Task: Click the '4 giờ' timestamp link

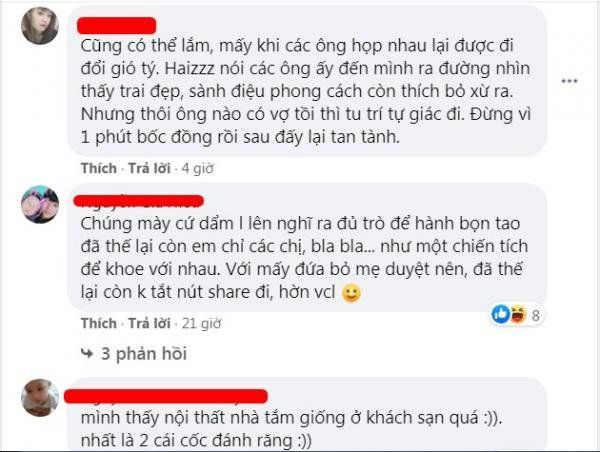Action: pyautogui.click(x=197, y=168)
